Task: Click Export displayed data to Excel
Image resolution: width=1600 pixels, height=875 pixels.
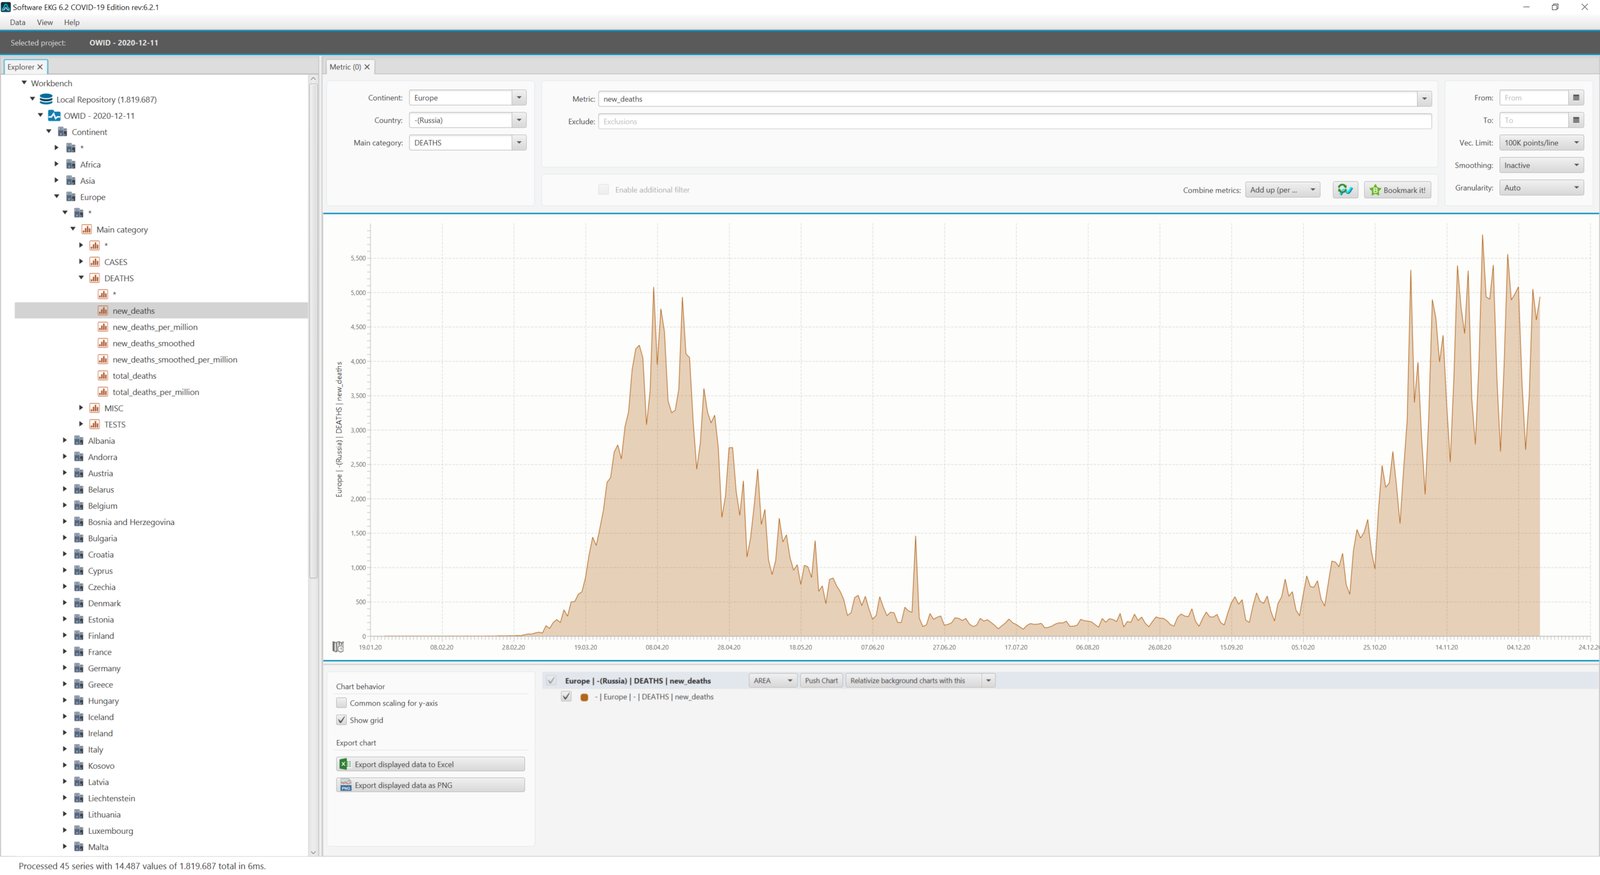Action: click(x=430, y=764)
